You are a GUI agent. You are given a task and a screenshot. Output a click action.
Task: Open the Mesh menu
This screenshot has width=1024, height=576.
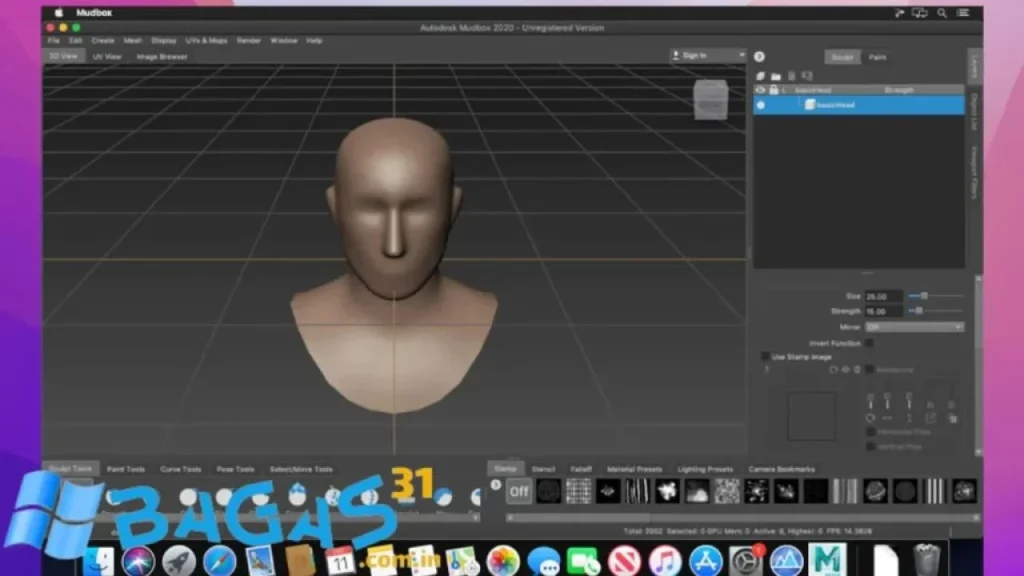pyautogui.click(x=133, y=40)
